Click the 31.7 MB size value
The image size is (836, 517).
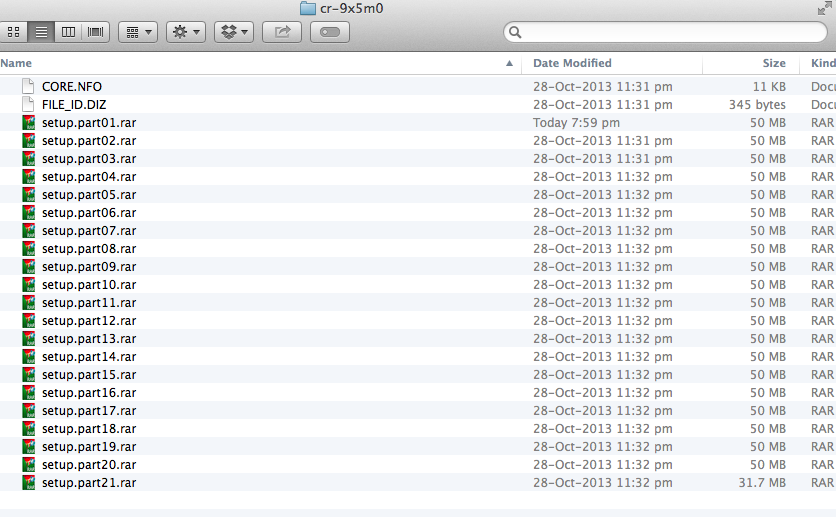[762, 483]
